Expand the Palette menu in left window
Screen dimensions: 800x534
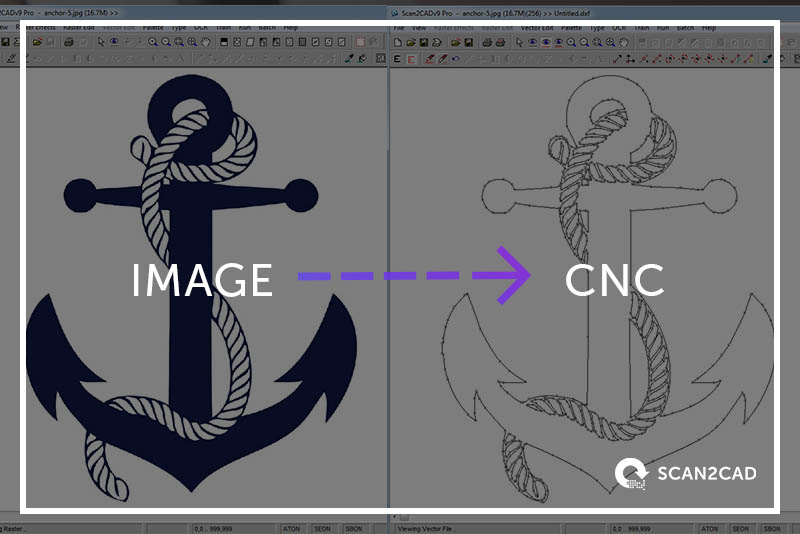click(x=151, y=28)
